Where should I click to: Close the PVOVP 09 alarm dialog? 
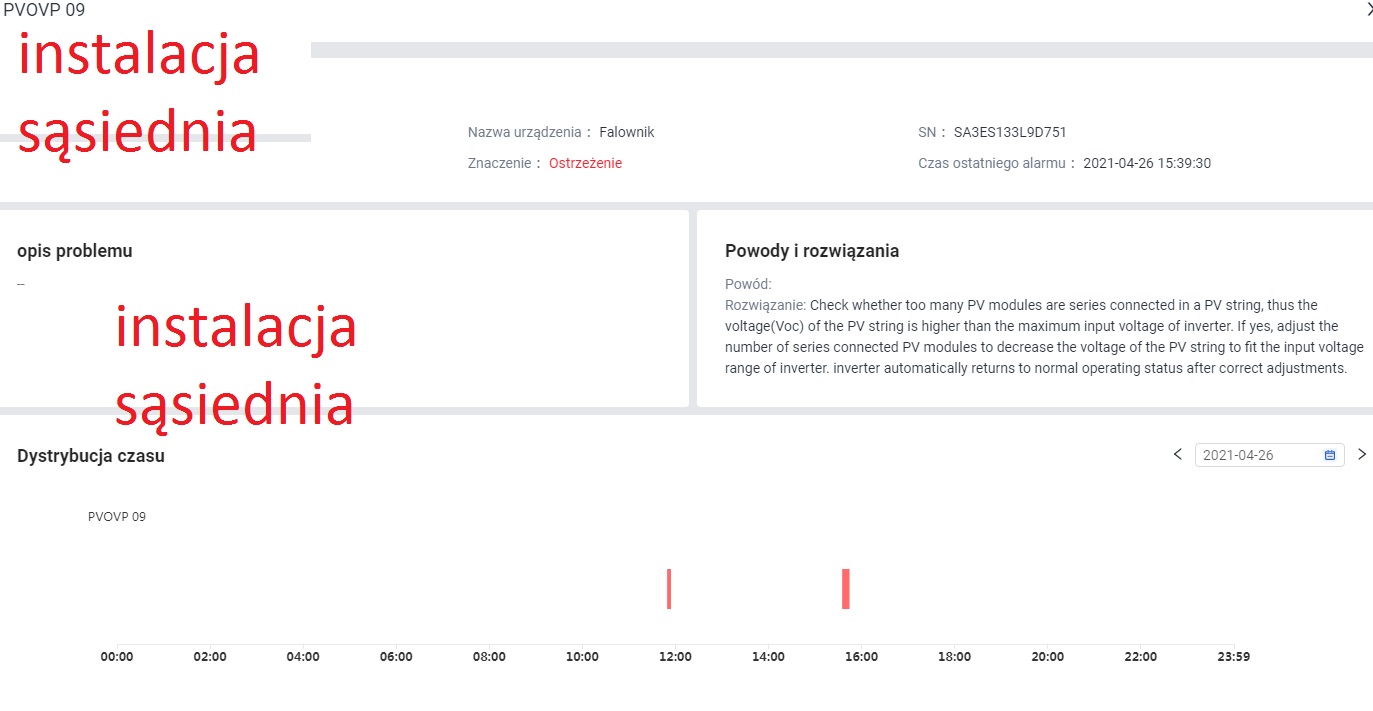click(x=1368, y=9)
